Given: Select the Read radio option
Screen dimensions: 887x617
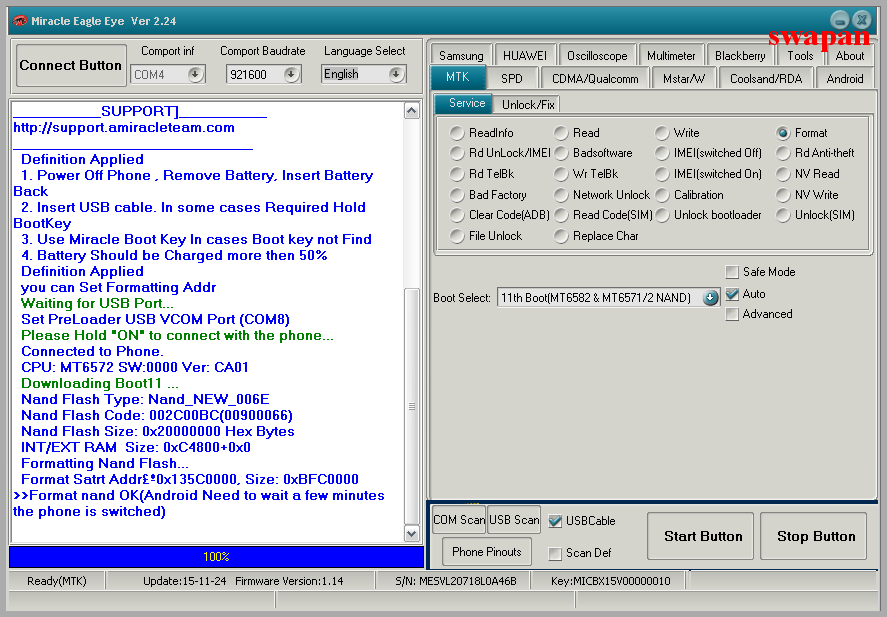Looking at the screenshot, I should [x=561, y=133].
